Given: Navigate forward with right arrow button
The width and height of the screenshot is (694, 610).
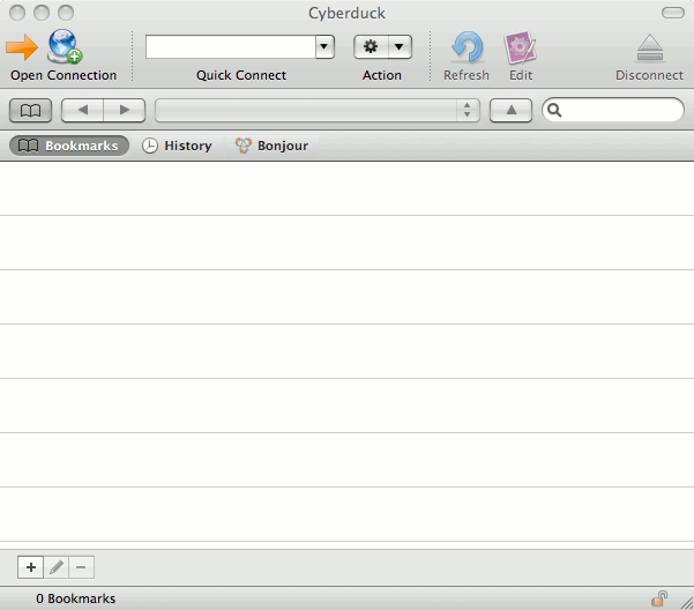Looking at the screenshot, I should click(x=124, y=110).
